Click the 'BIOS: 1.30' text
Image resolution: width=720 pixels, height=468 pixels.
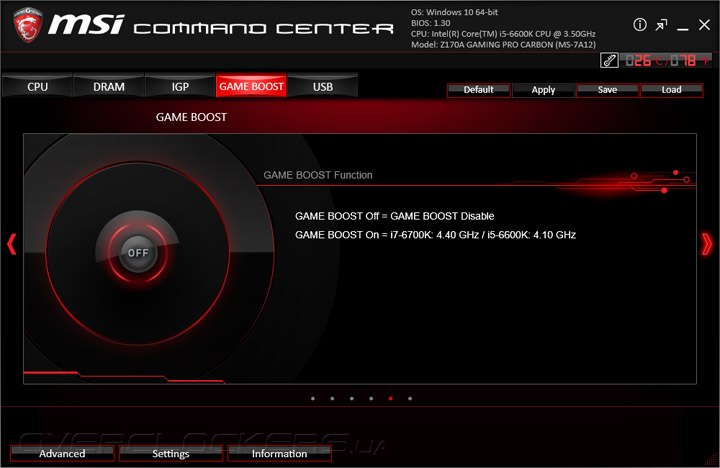pyautogui.click(x=430, y=23)
